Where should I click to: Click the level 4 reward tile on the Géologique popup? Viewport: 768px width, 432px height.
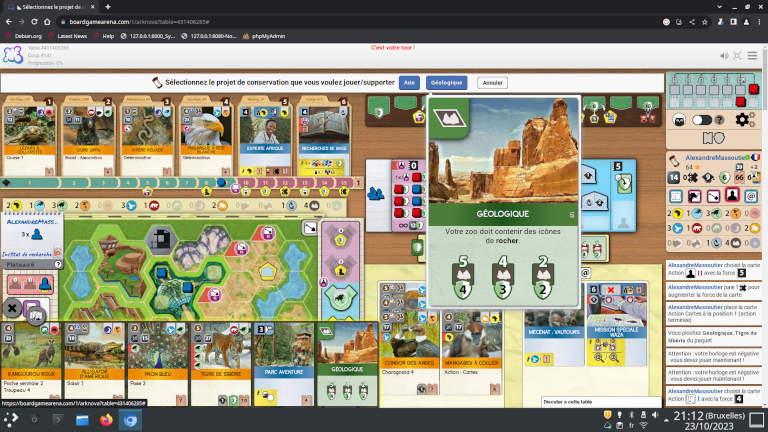coord(503,277)
